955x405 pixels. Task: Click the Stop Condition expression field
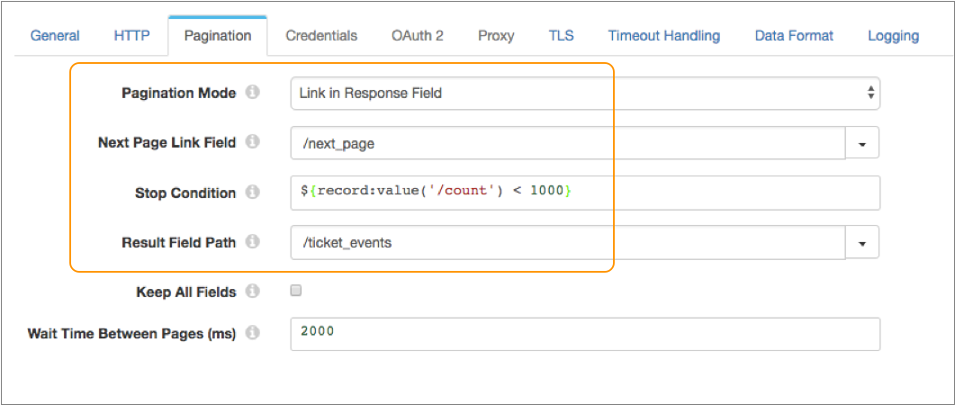(x=585, y=193)
